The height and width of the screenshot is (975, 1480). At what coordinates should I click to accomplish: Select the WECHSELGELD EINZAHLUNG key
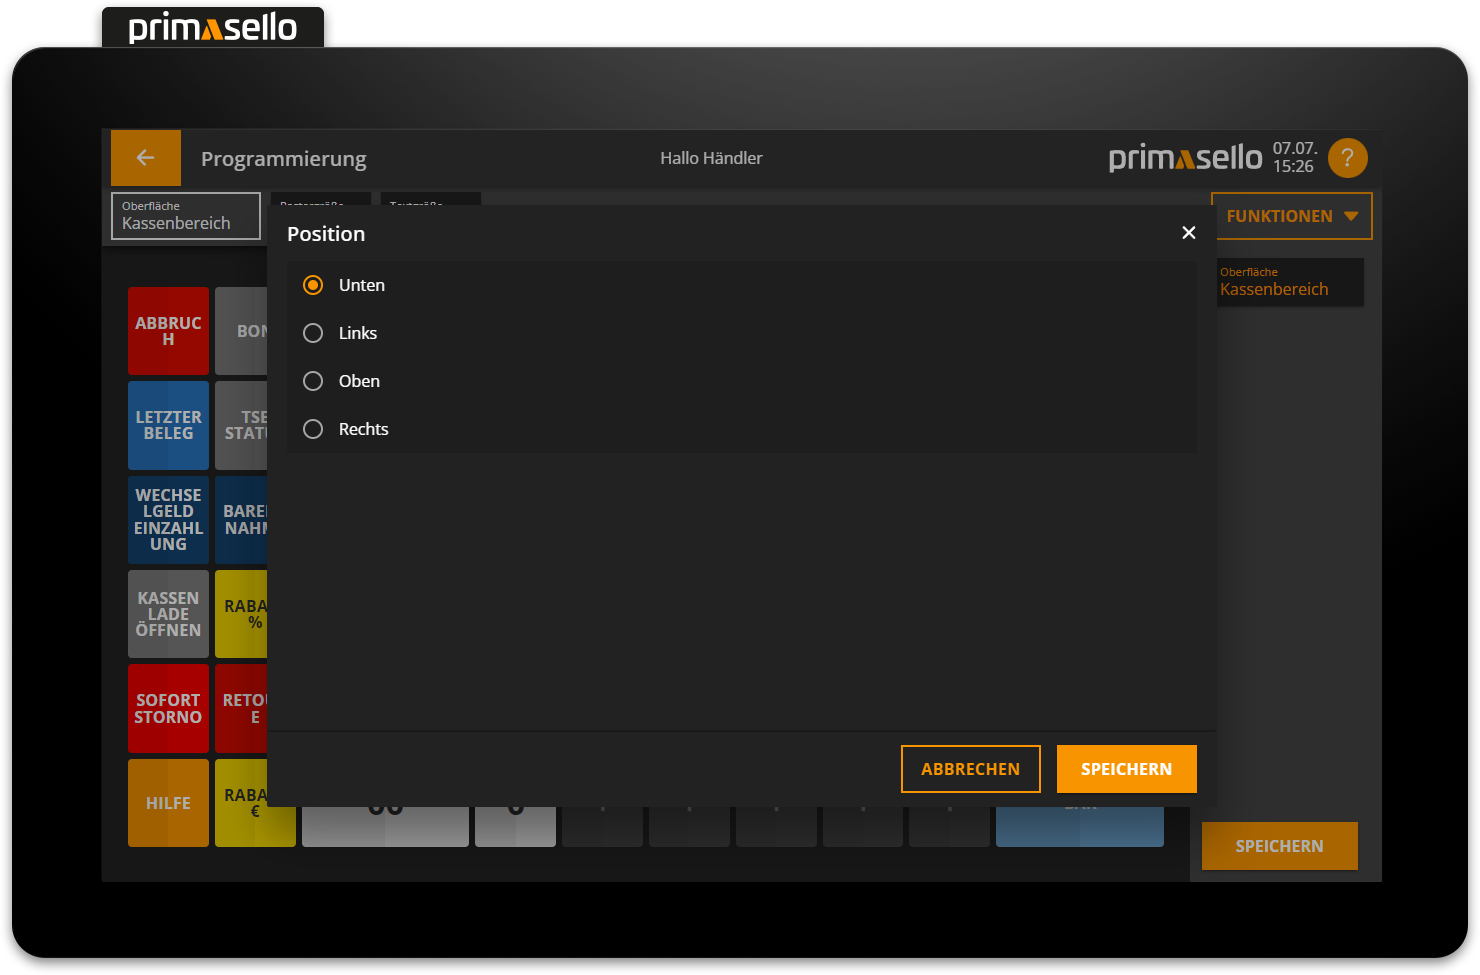[168, 519]
